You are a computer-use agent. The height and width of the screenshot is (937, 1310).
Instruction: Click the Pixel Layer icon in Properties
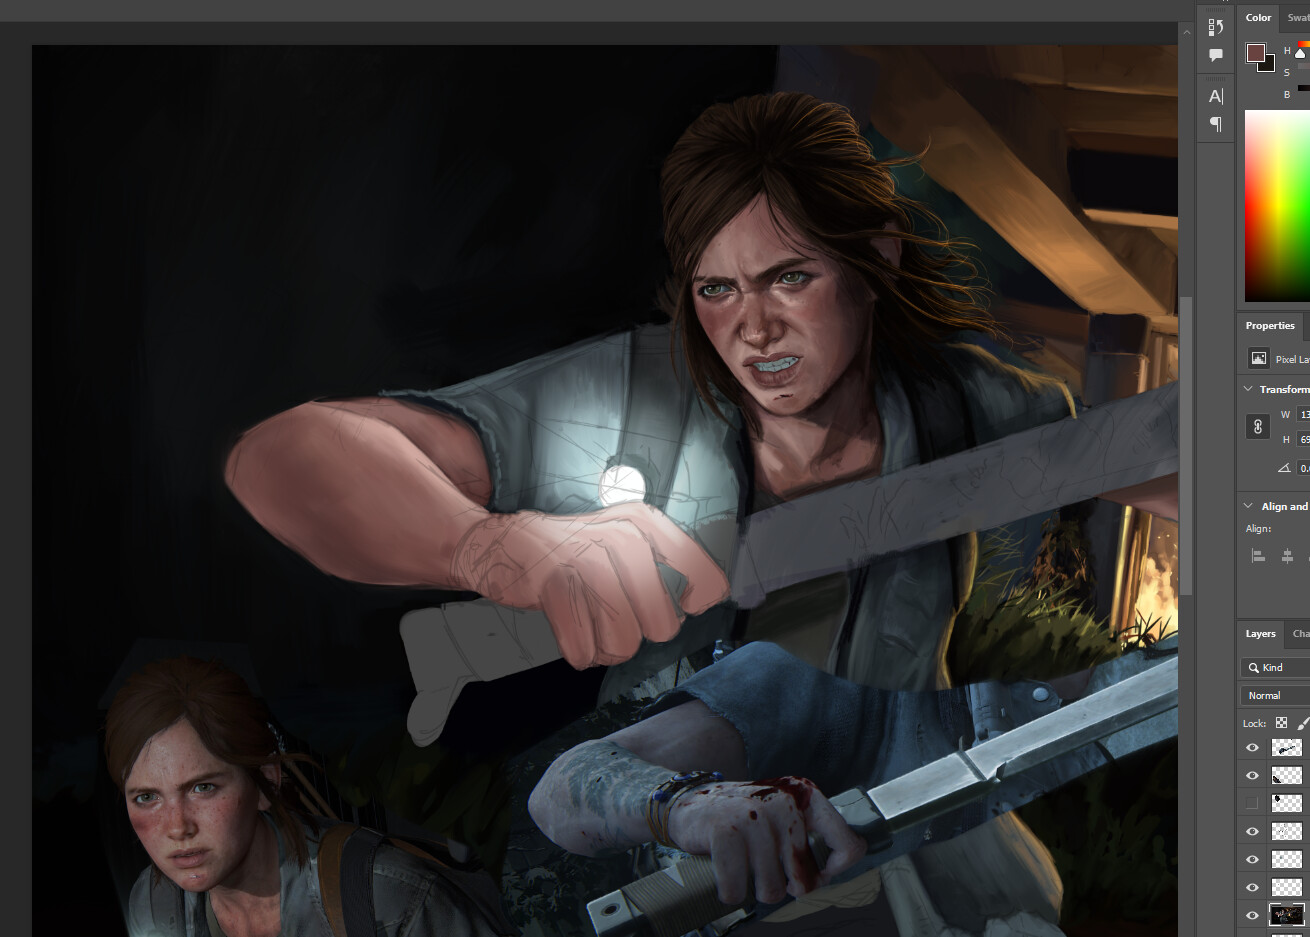(x=1258, y=358)
